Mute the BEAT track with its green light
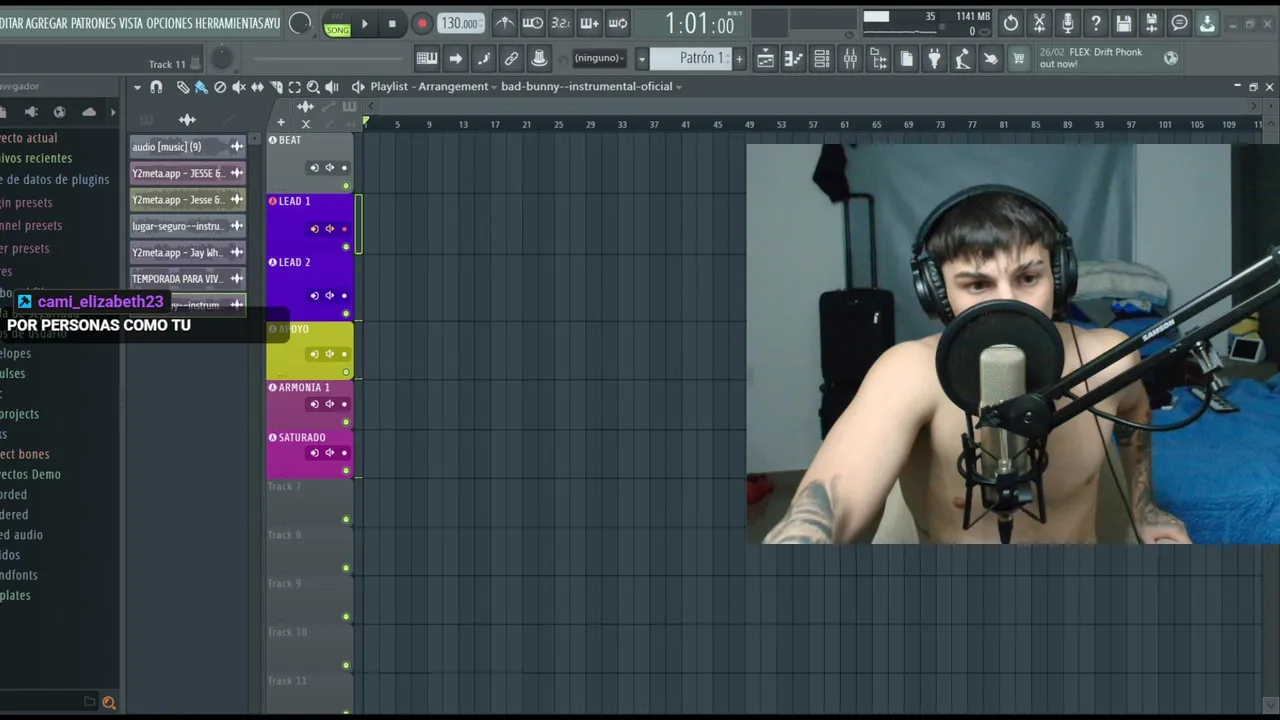This screenshot has height=720, width=1280. [x=346, y=186]
